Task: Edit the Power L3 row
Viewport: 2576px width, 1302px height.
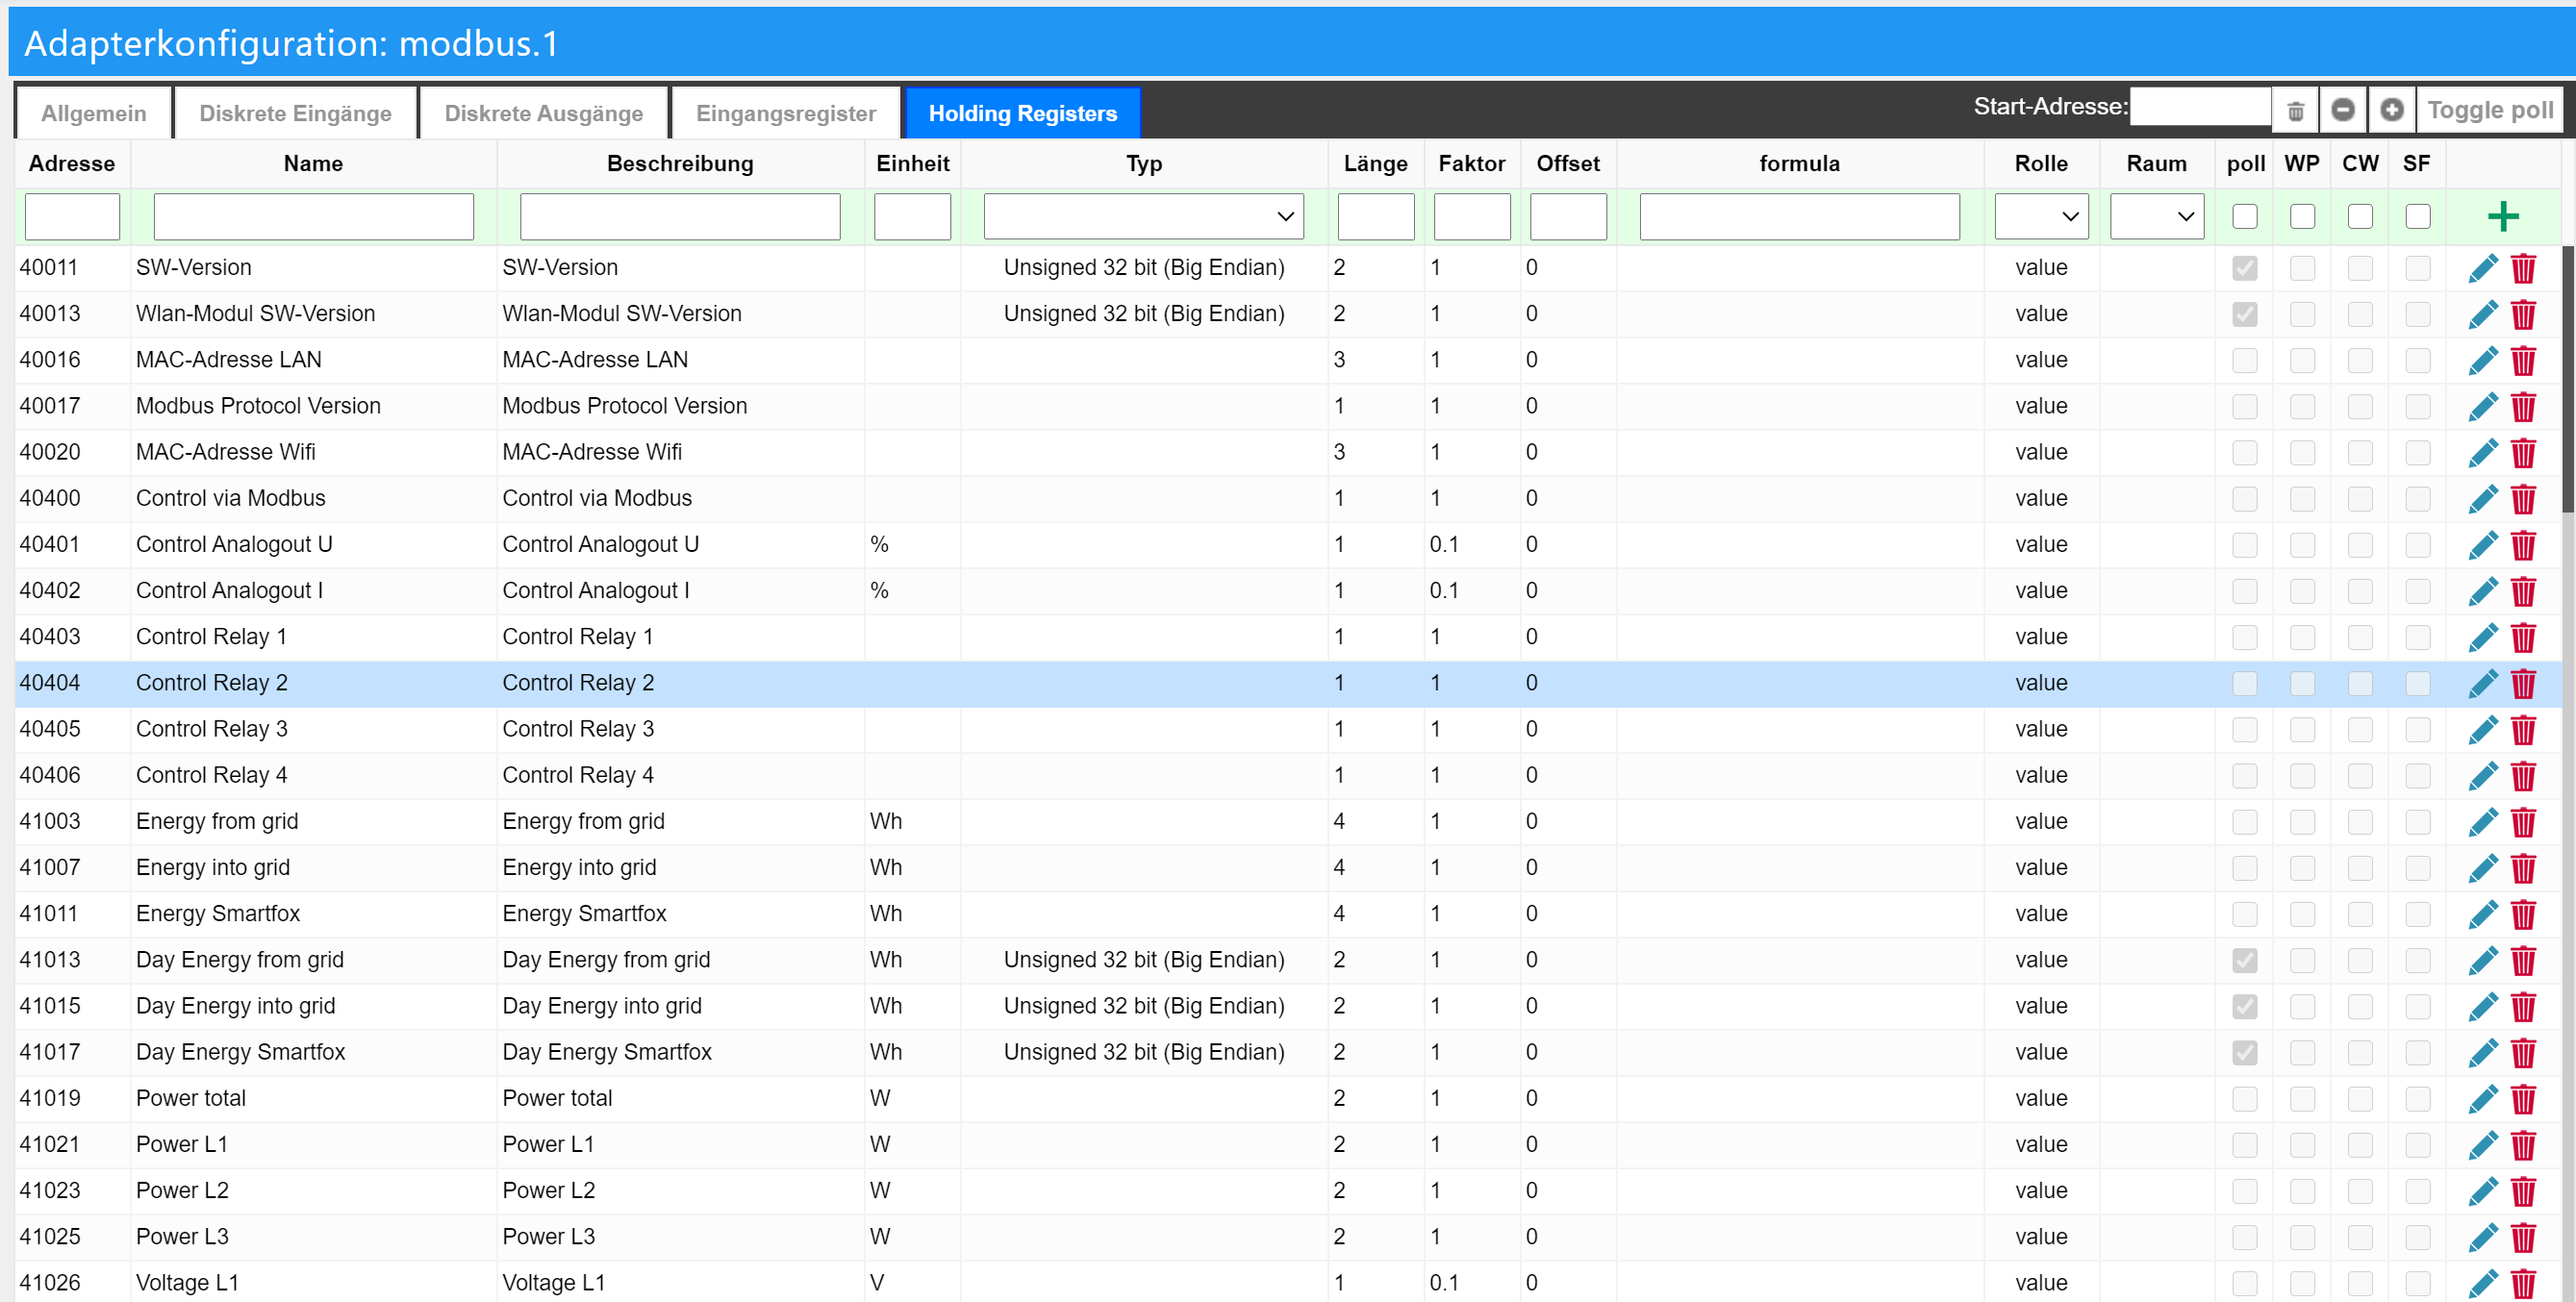Action: pos(2482,1237)
